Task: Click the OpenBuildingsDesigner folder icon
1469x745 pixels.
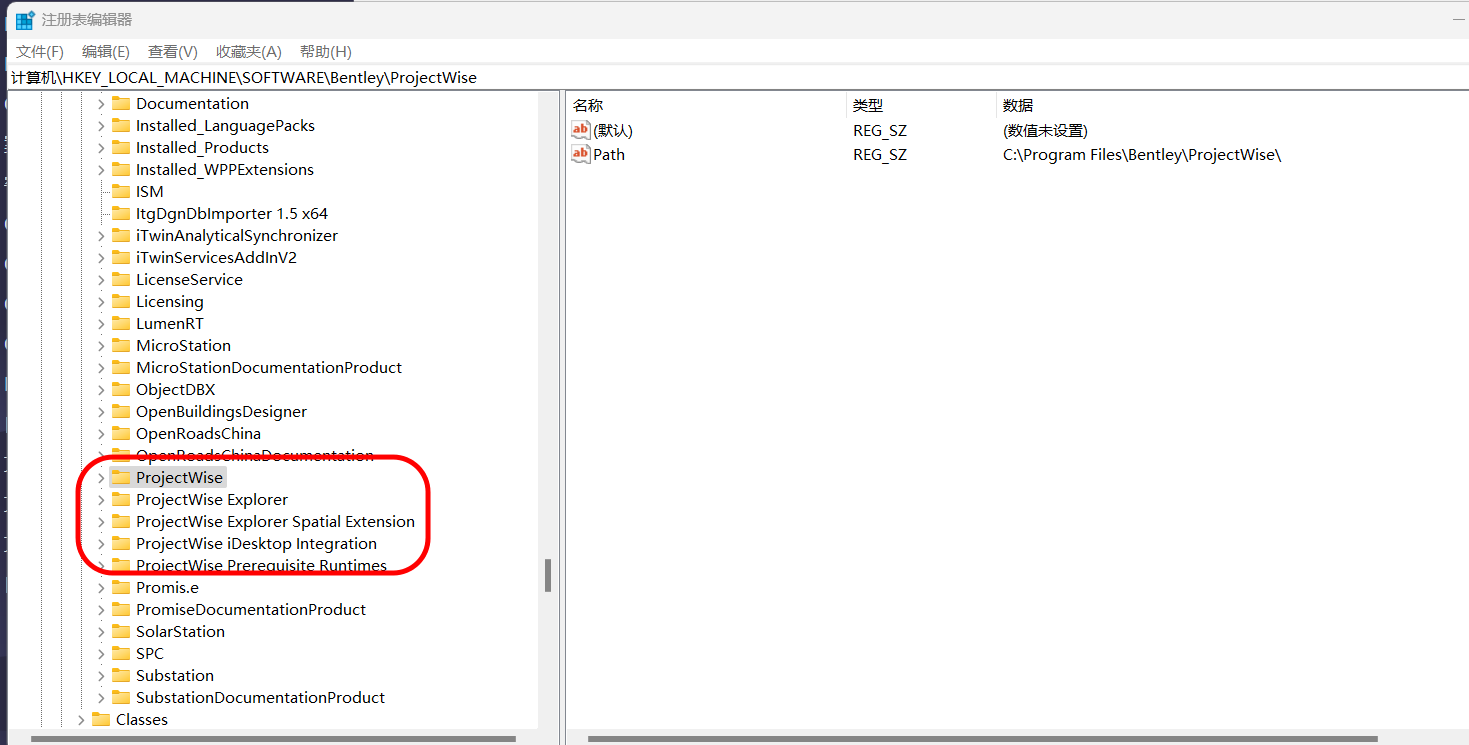Action: pyautogui.click(x=121, y=411)
